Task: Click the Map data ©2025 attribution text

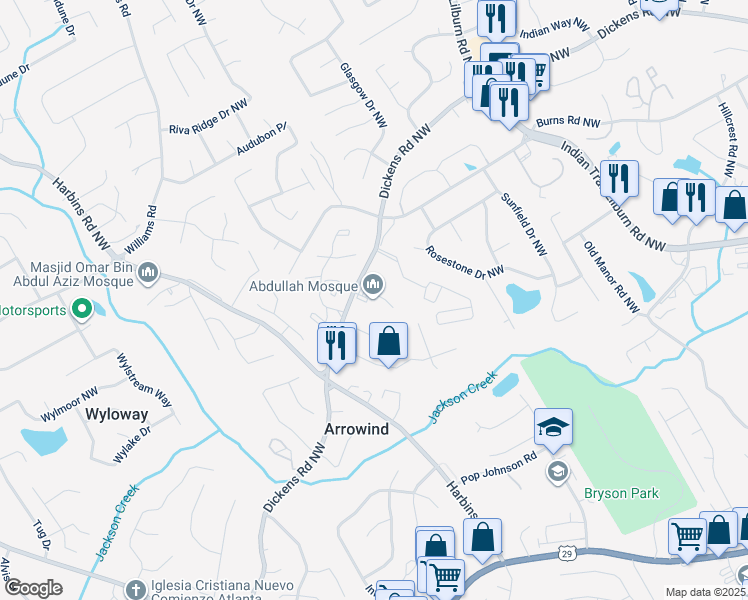Action: 706,592
